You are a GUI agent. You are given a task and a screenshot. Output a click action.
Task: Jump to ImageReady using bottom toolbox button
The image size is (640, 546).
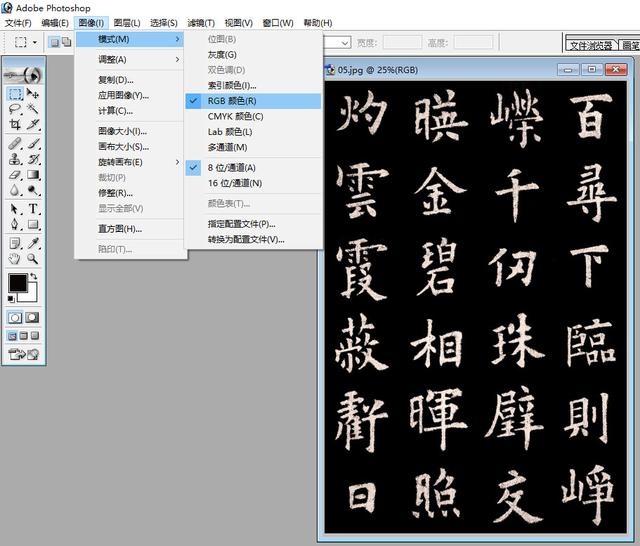pyautogui.click(x=23, y=354)
